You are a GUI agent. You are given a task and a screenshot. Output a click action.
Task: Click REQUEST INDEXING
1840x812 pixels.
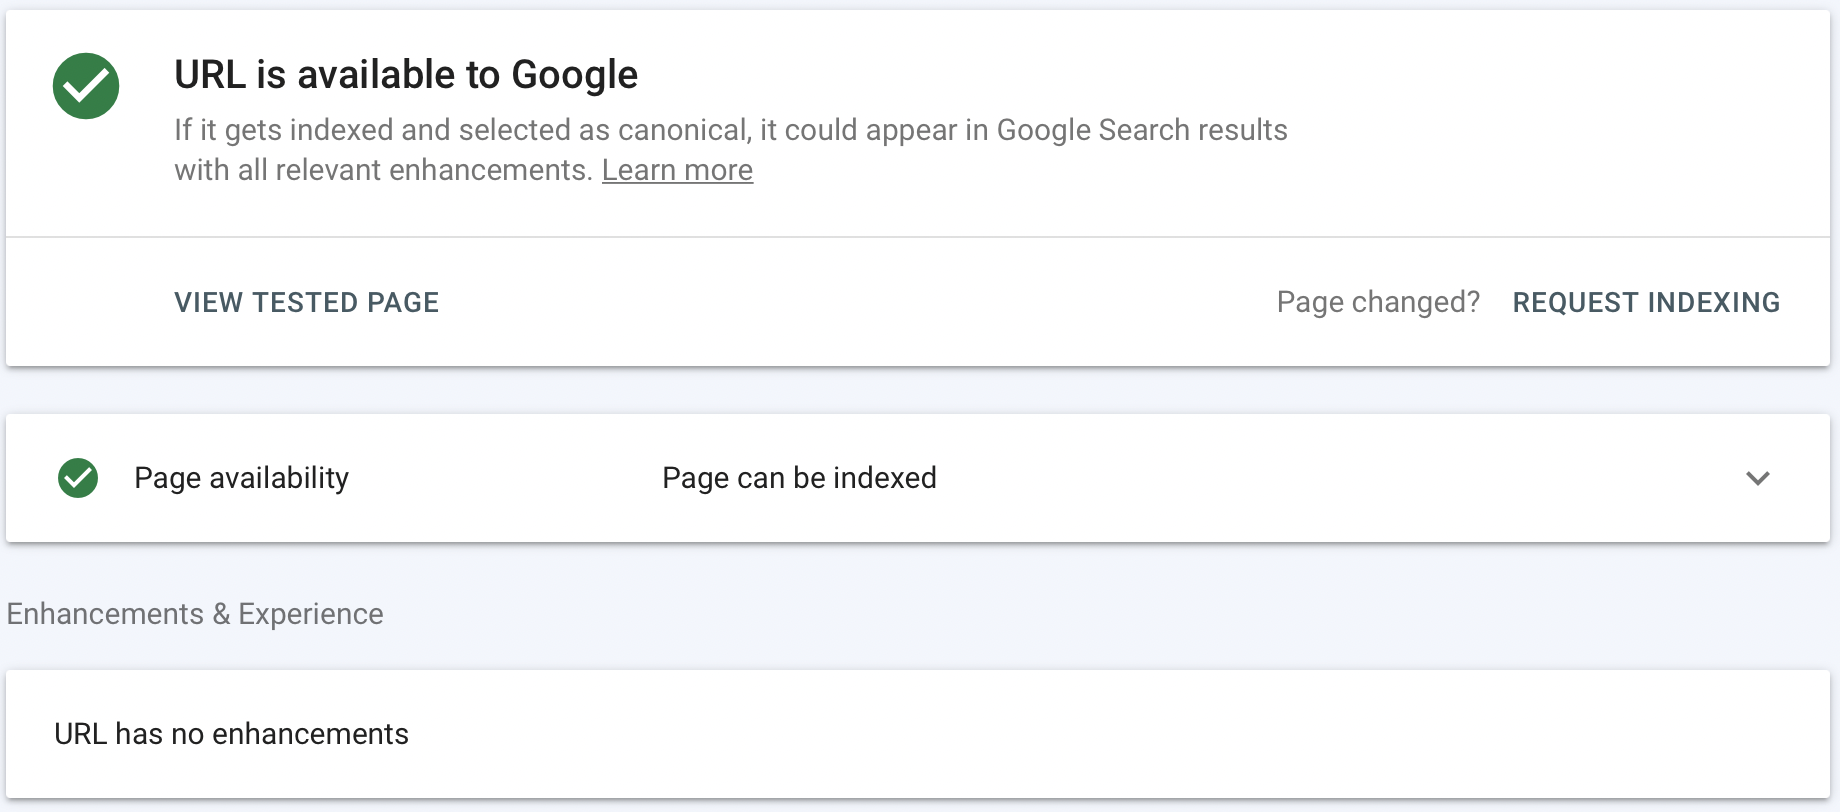click(x=1646, y=302)
